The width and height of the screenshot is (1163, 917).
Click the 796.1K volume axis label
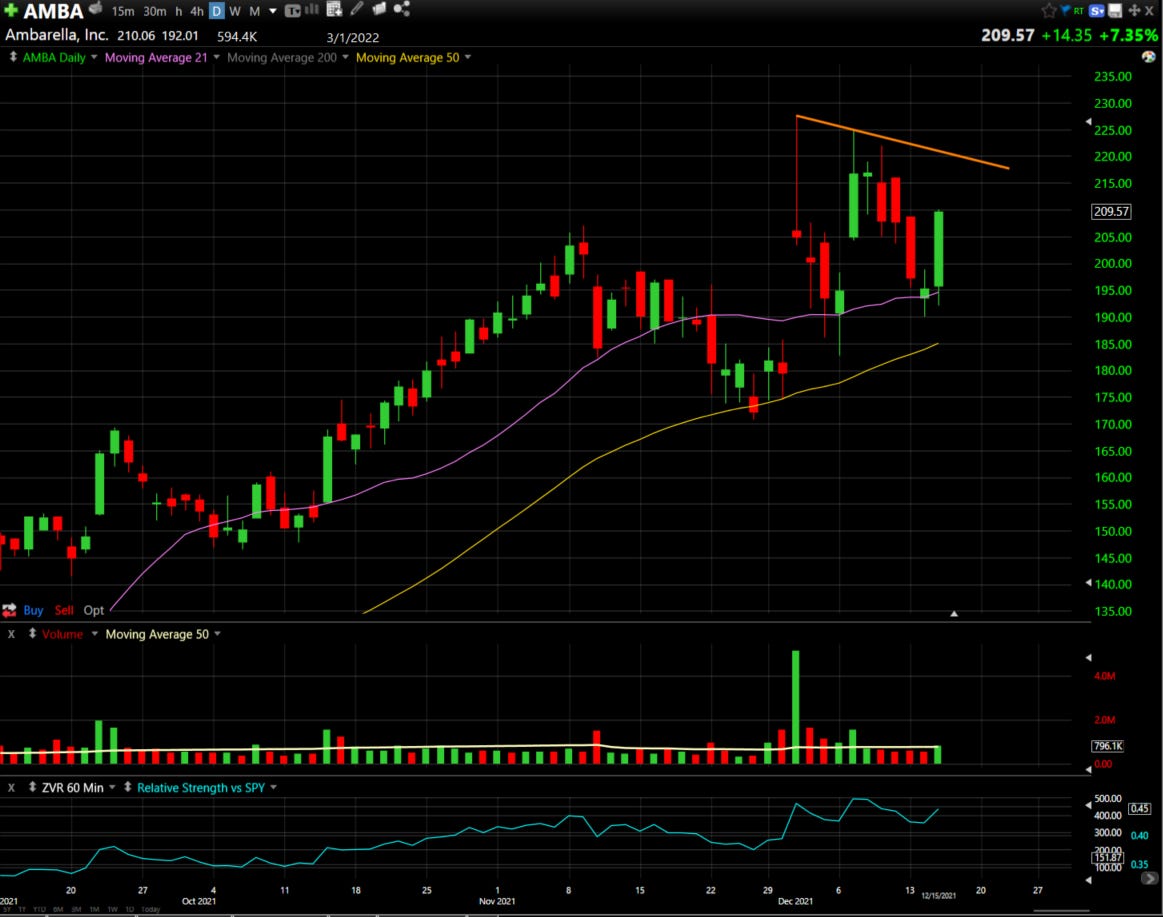pyautogui.click(x=1108, y=746)
